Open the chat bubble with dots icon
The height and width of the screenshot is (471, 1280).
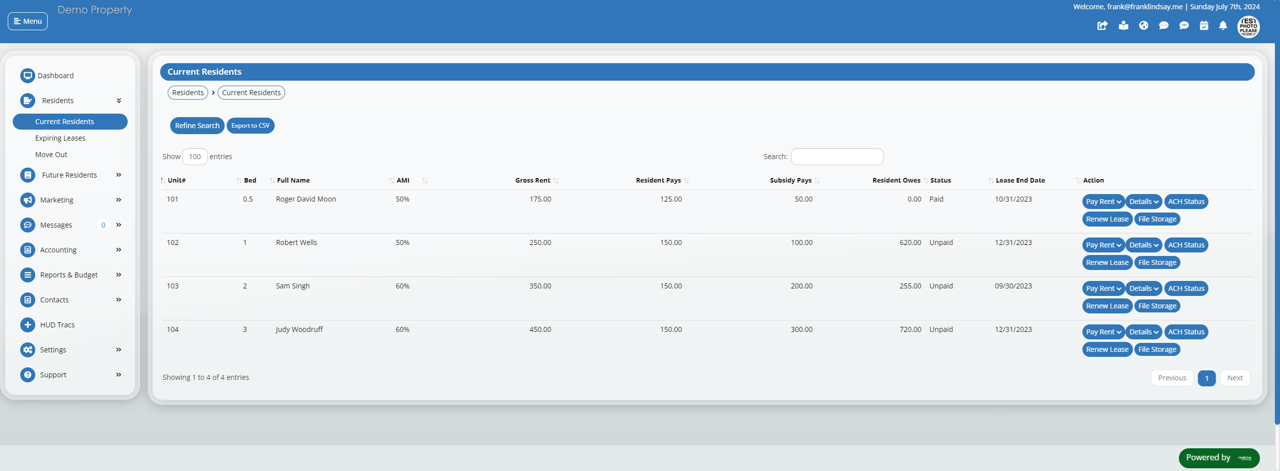[x=1163, y=26]
